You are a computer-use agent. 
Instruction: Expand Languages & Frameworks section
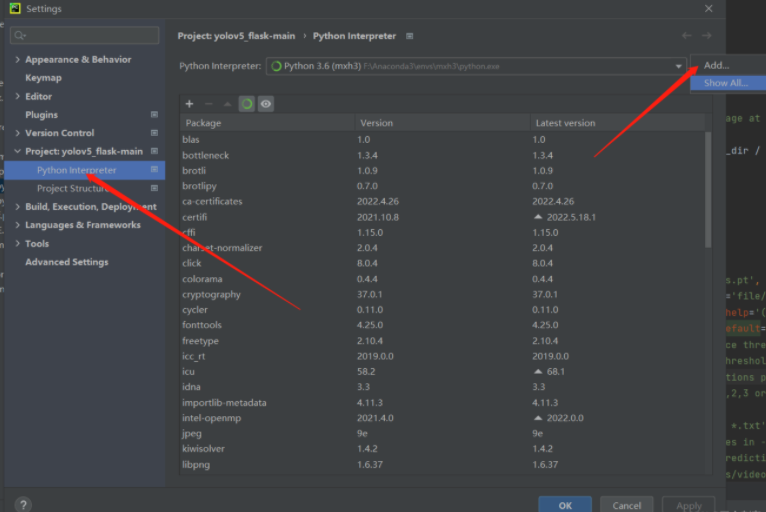[x=18, y=225]
